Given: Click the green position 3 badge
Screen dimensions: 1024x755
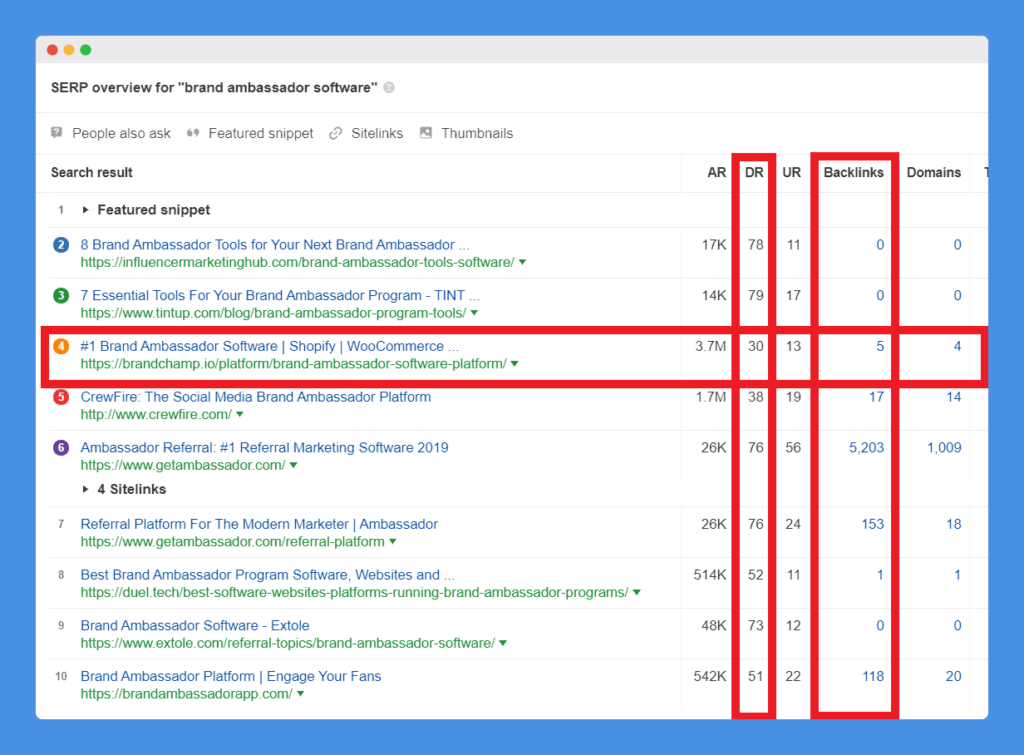Looking at the screenshot, I should pyautogui.click(x=61, y=295).
